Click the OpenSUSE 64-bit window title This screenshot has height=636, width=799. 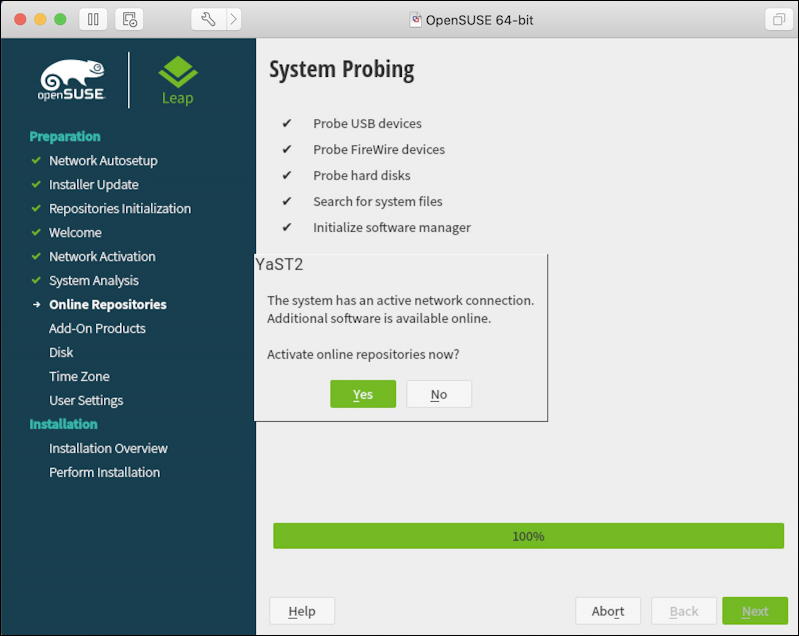pos(480,20)
